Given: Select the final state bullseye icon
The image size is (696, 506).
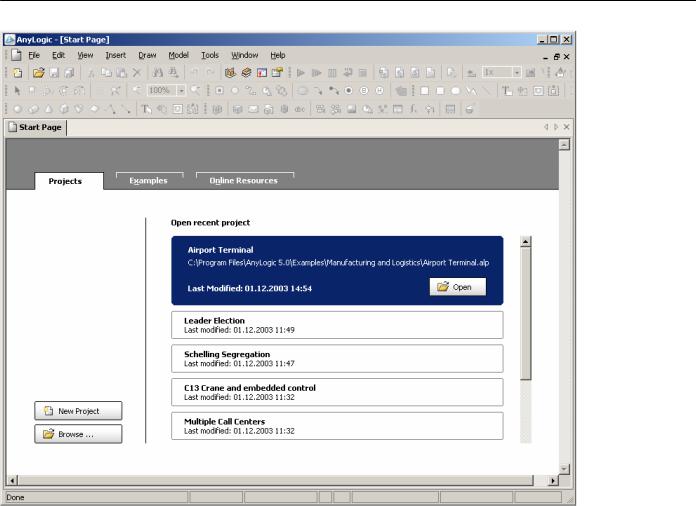Looking at the screenshot, I should [349, 91].
